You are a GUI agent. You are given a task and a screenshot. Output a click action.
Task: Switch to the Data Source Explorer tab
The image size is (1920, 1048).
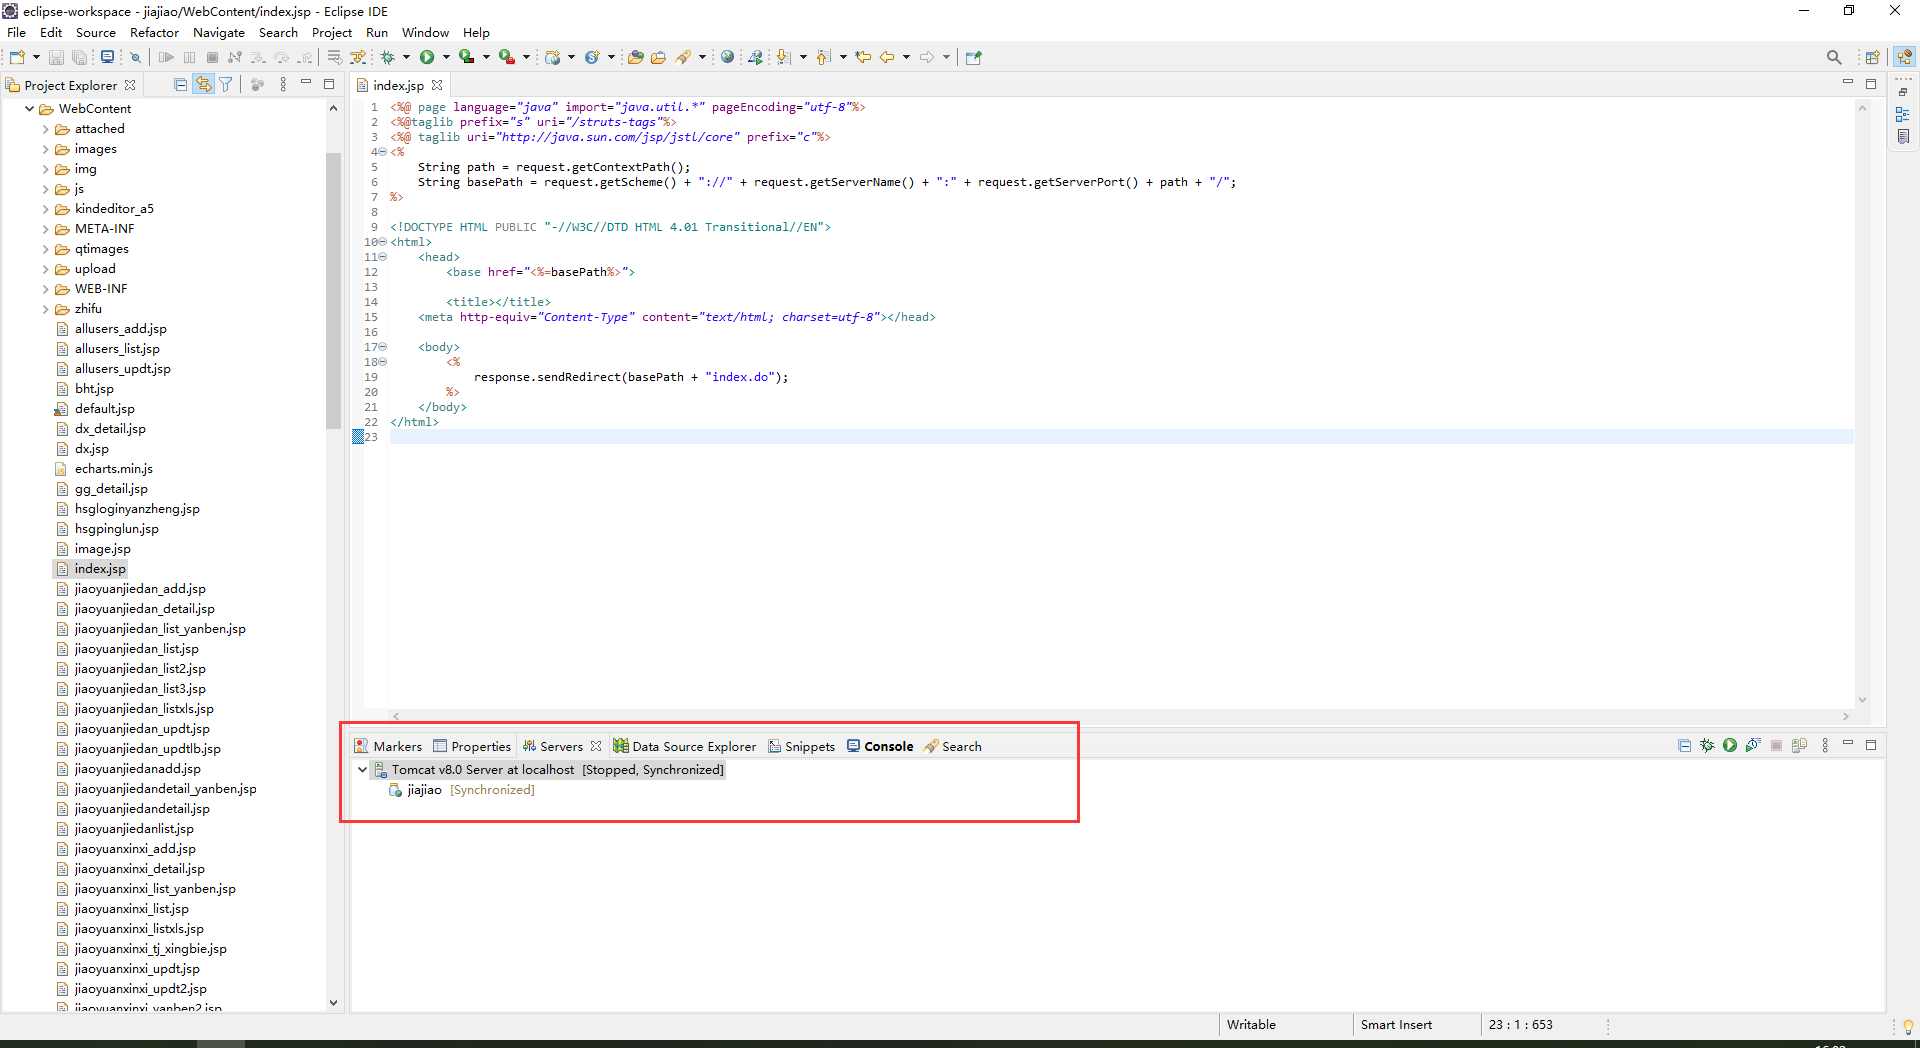[685, 746]
